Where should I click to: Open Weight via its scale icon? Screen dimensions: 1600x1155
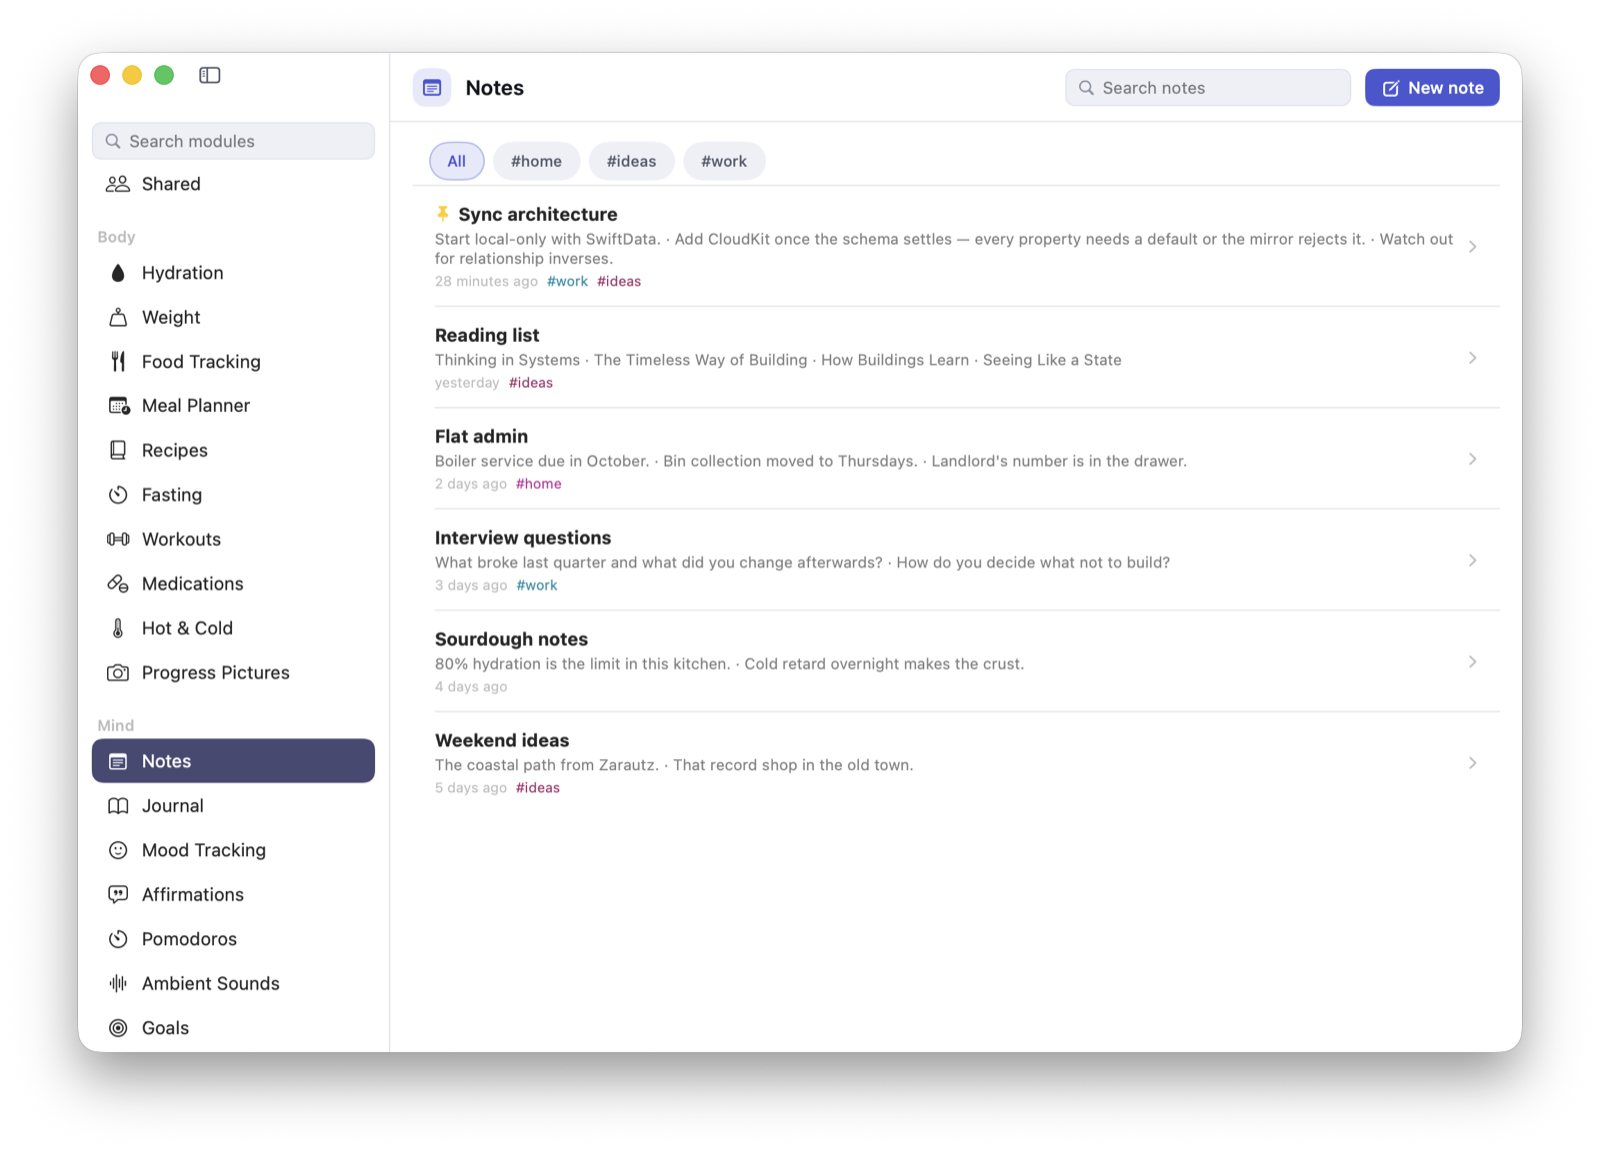[118, 317]
